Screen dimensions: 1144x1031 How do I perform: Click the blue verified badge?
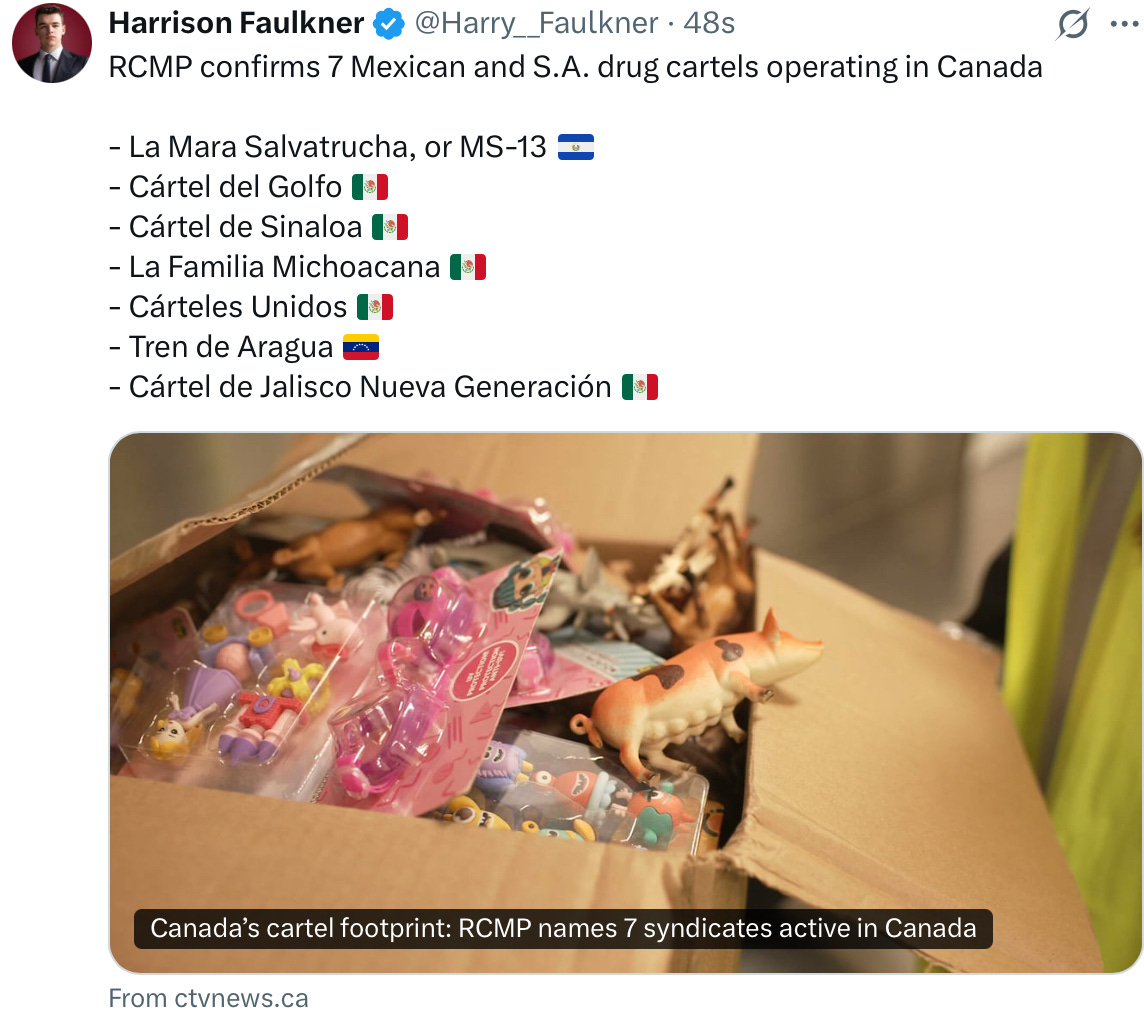point(389,24)
